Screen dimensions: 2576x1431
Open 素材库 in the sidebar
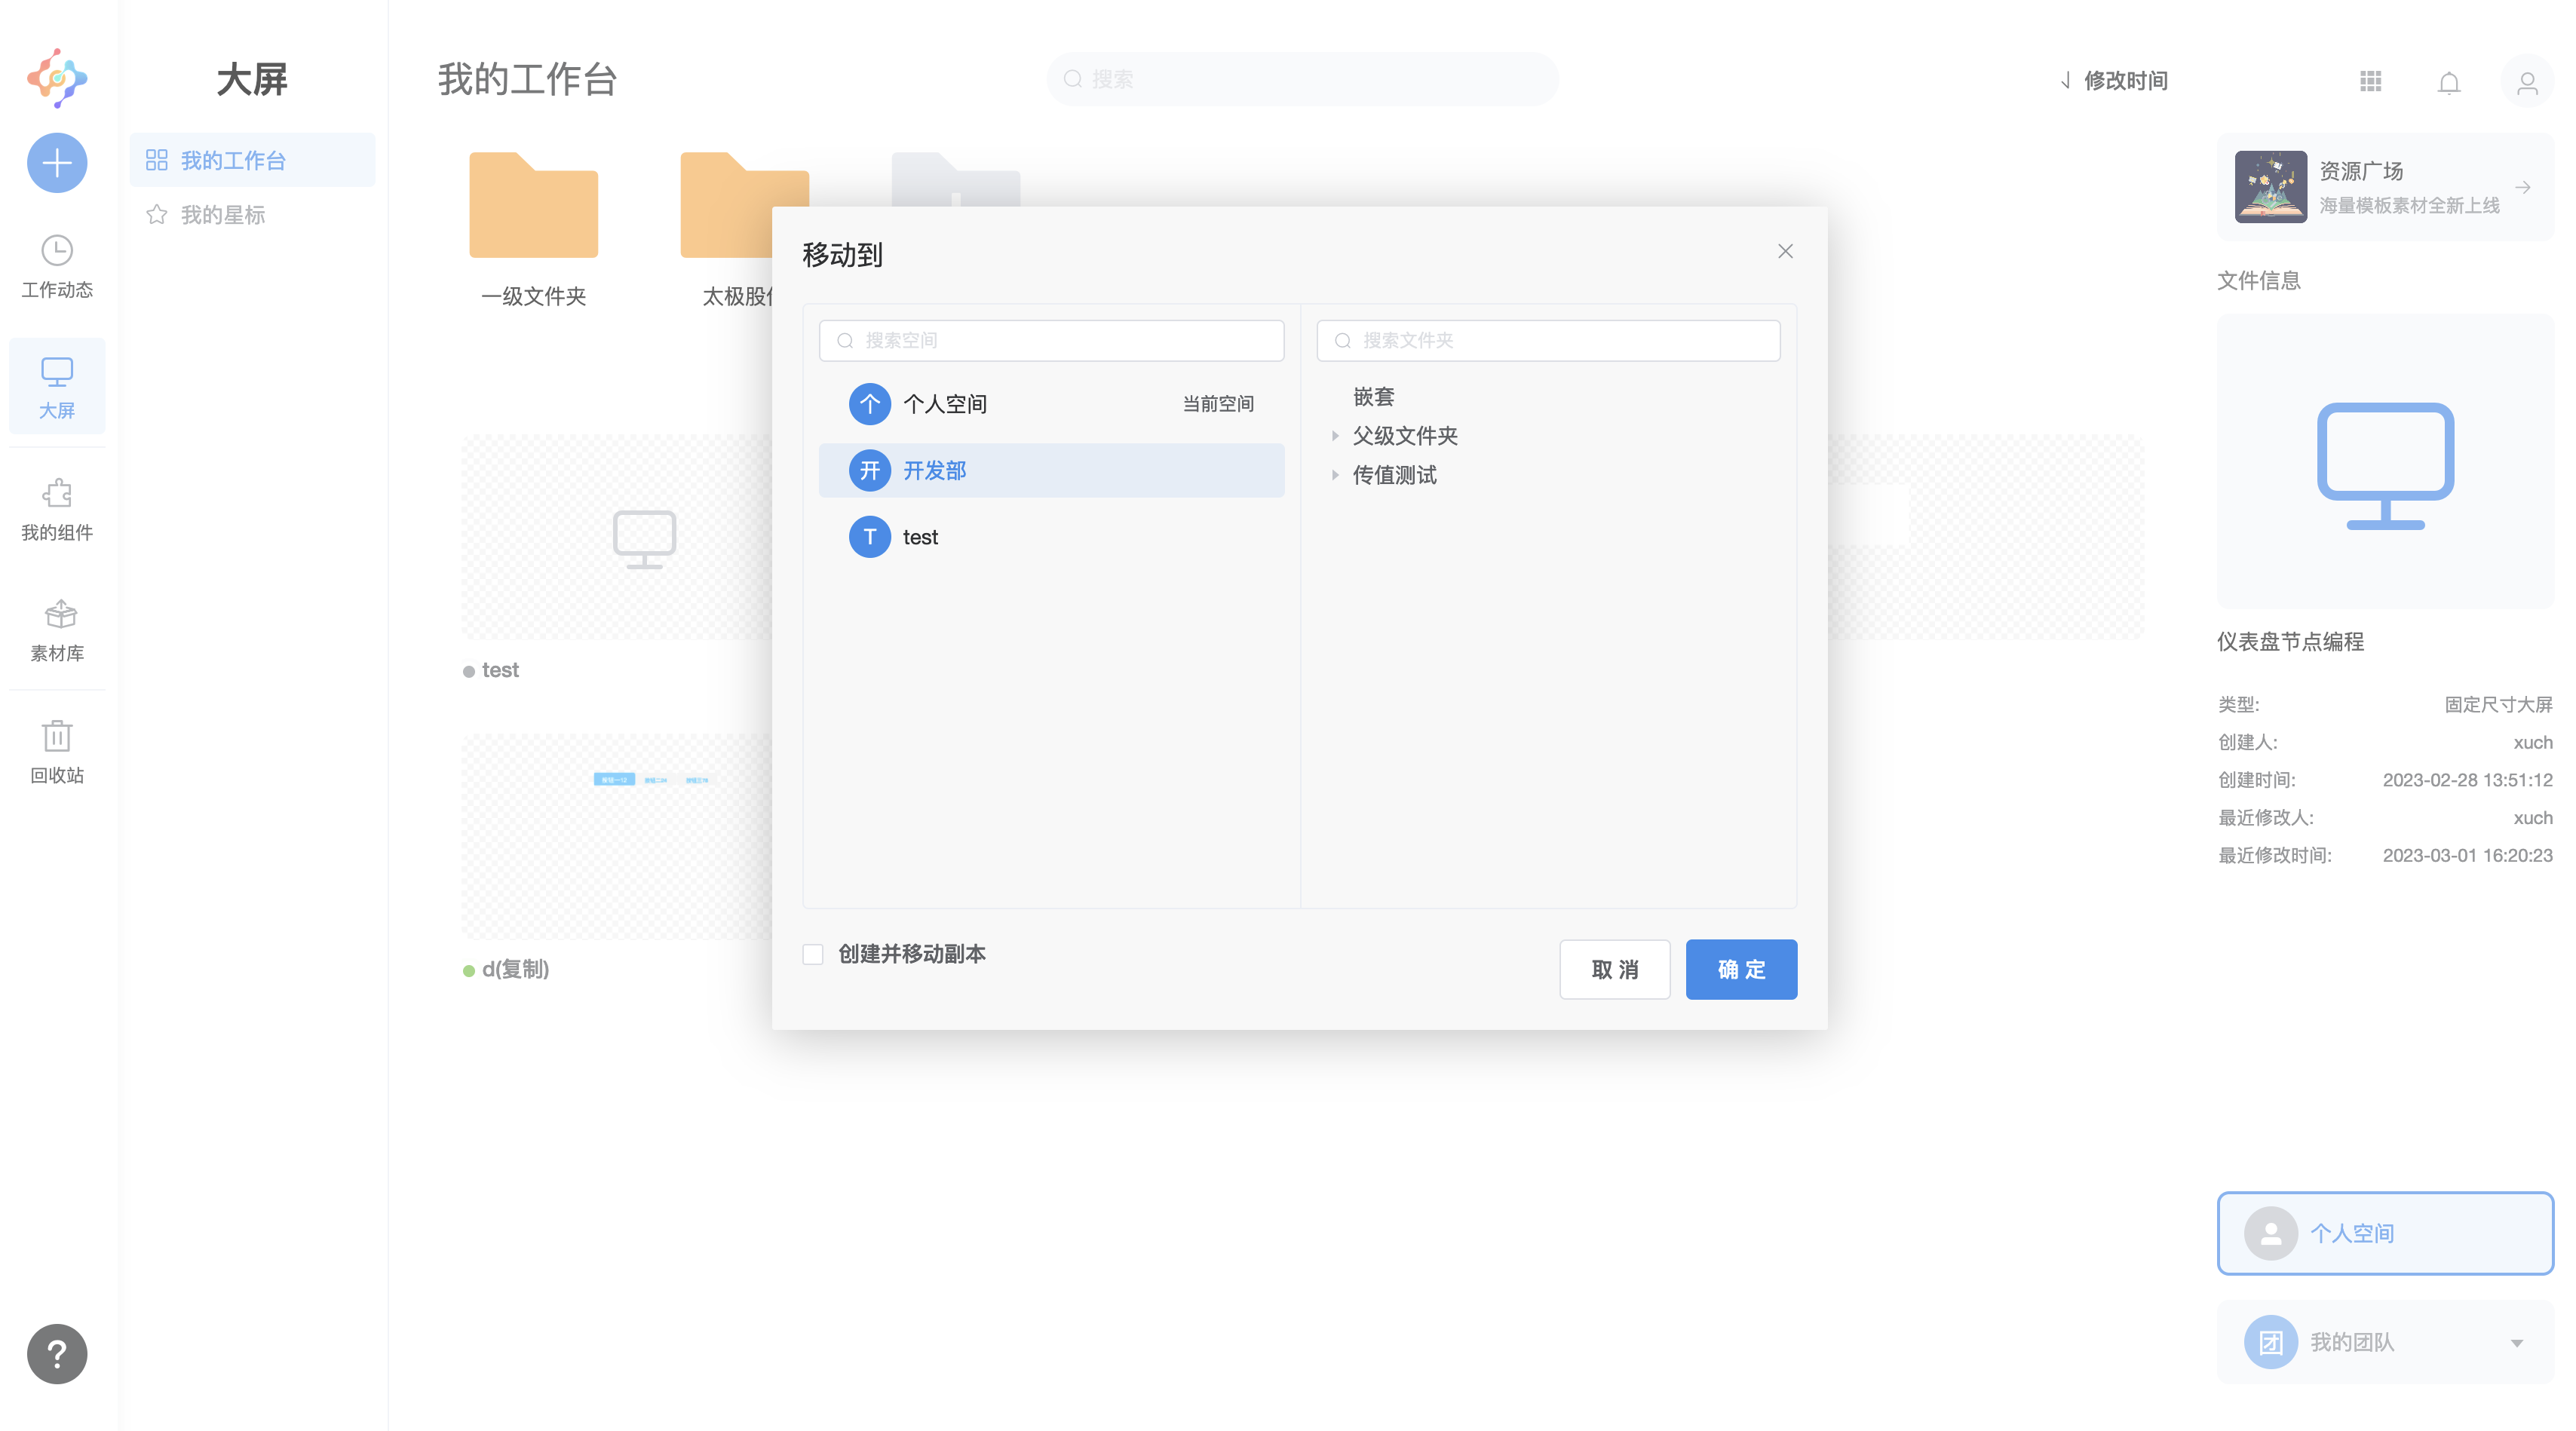(57, 630)
